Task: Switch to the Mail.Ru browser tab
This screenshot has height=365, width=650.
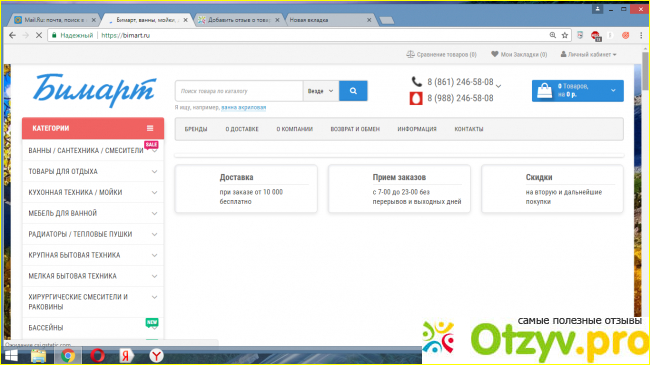Action: click(x=55, y=20)
